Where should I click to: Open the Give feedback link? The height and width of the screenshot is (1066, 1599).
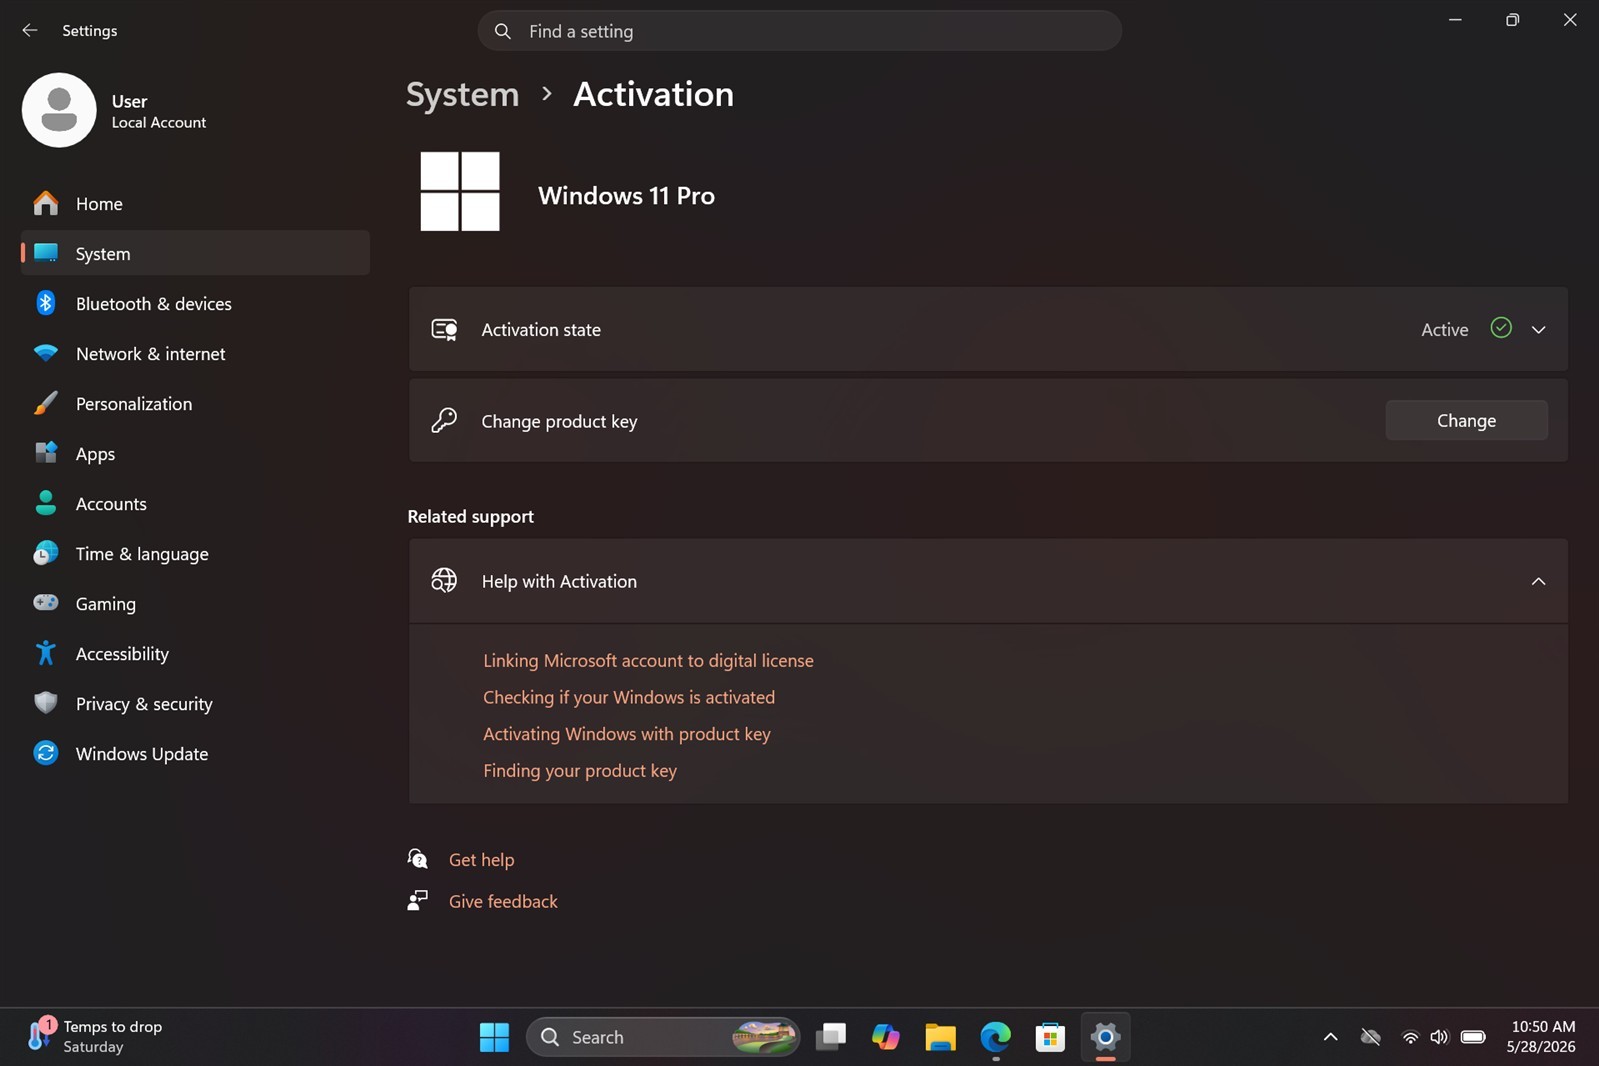coord(503,901)
